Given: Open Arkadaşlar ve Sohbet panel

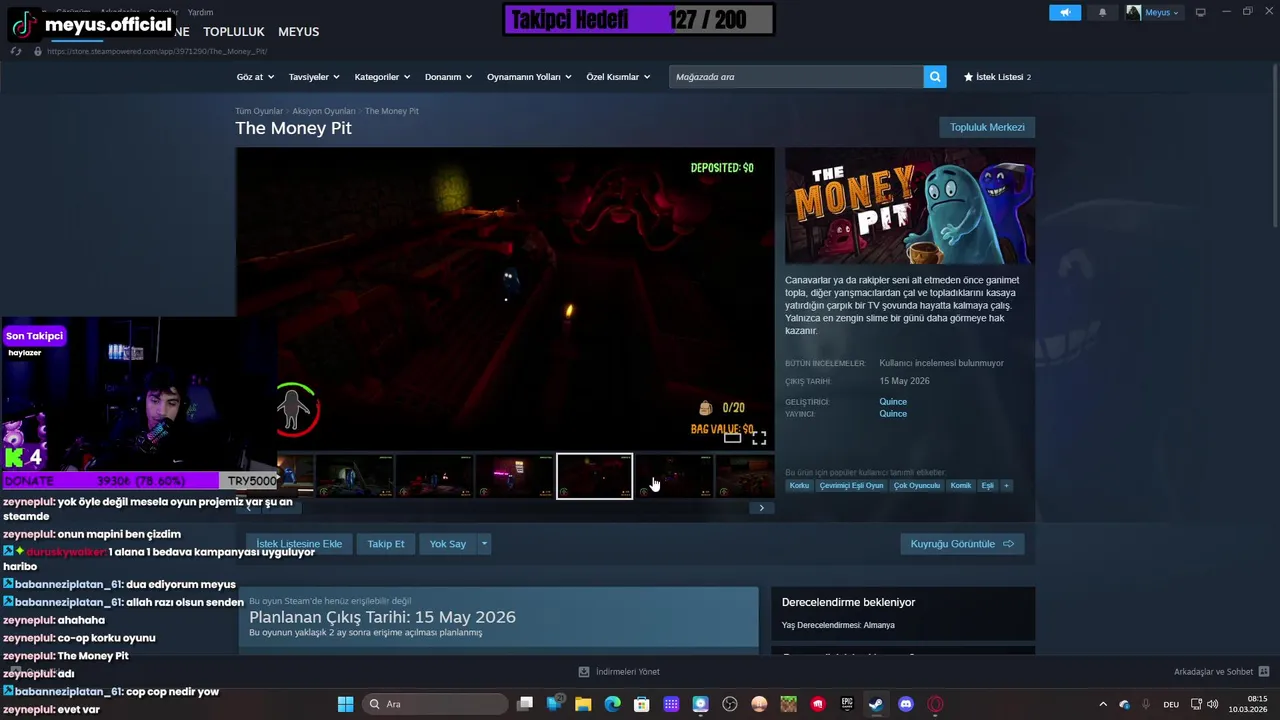Looking at the screenshot, I should point(1221,672).
